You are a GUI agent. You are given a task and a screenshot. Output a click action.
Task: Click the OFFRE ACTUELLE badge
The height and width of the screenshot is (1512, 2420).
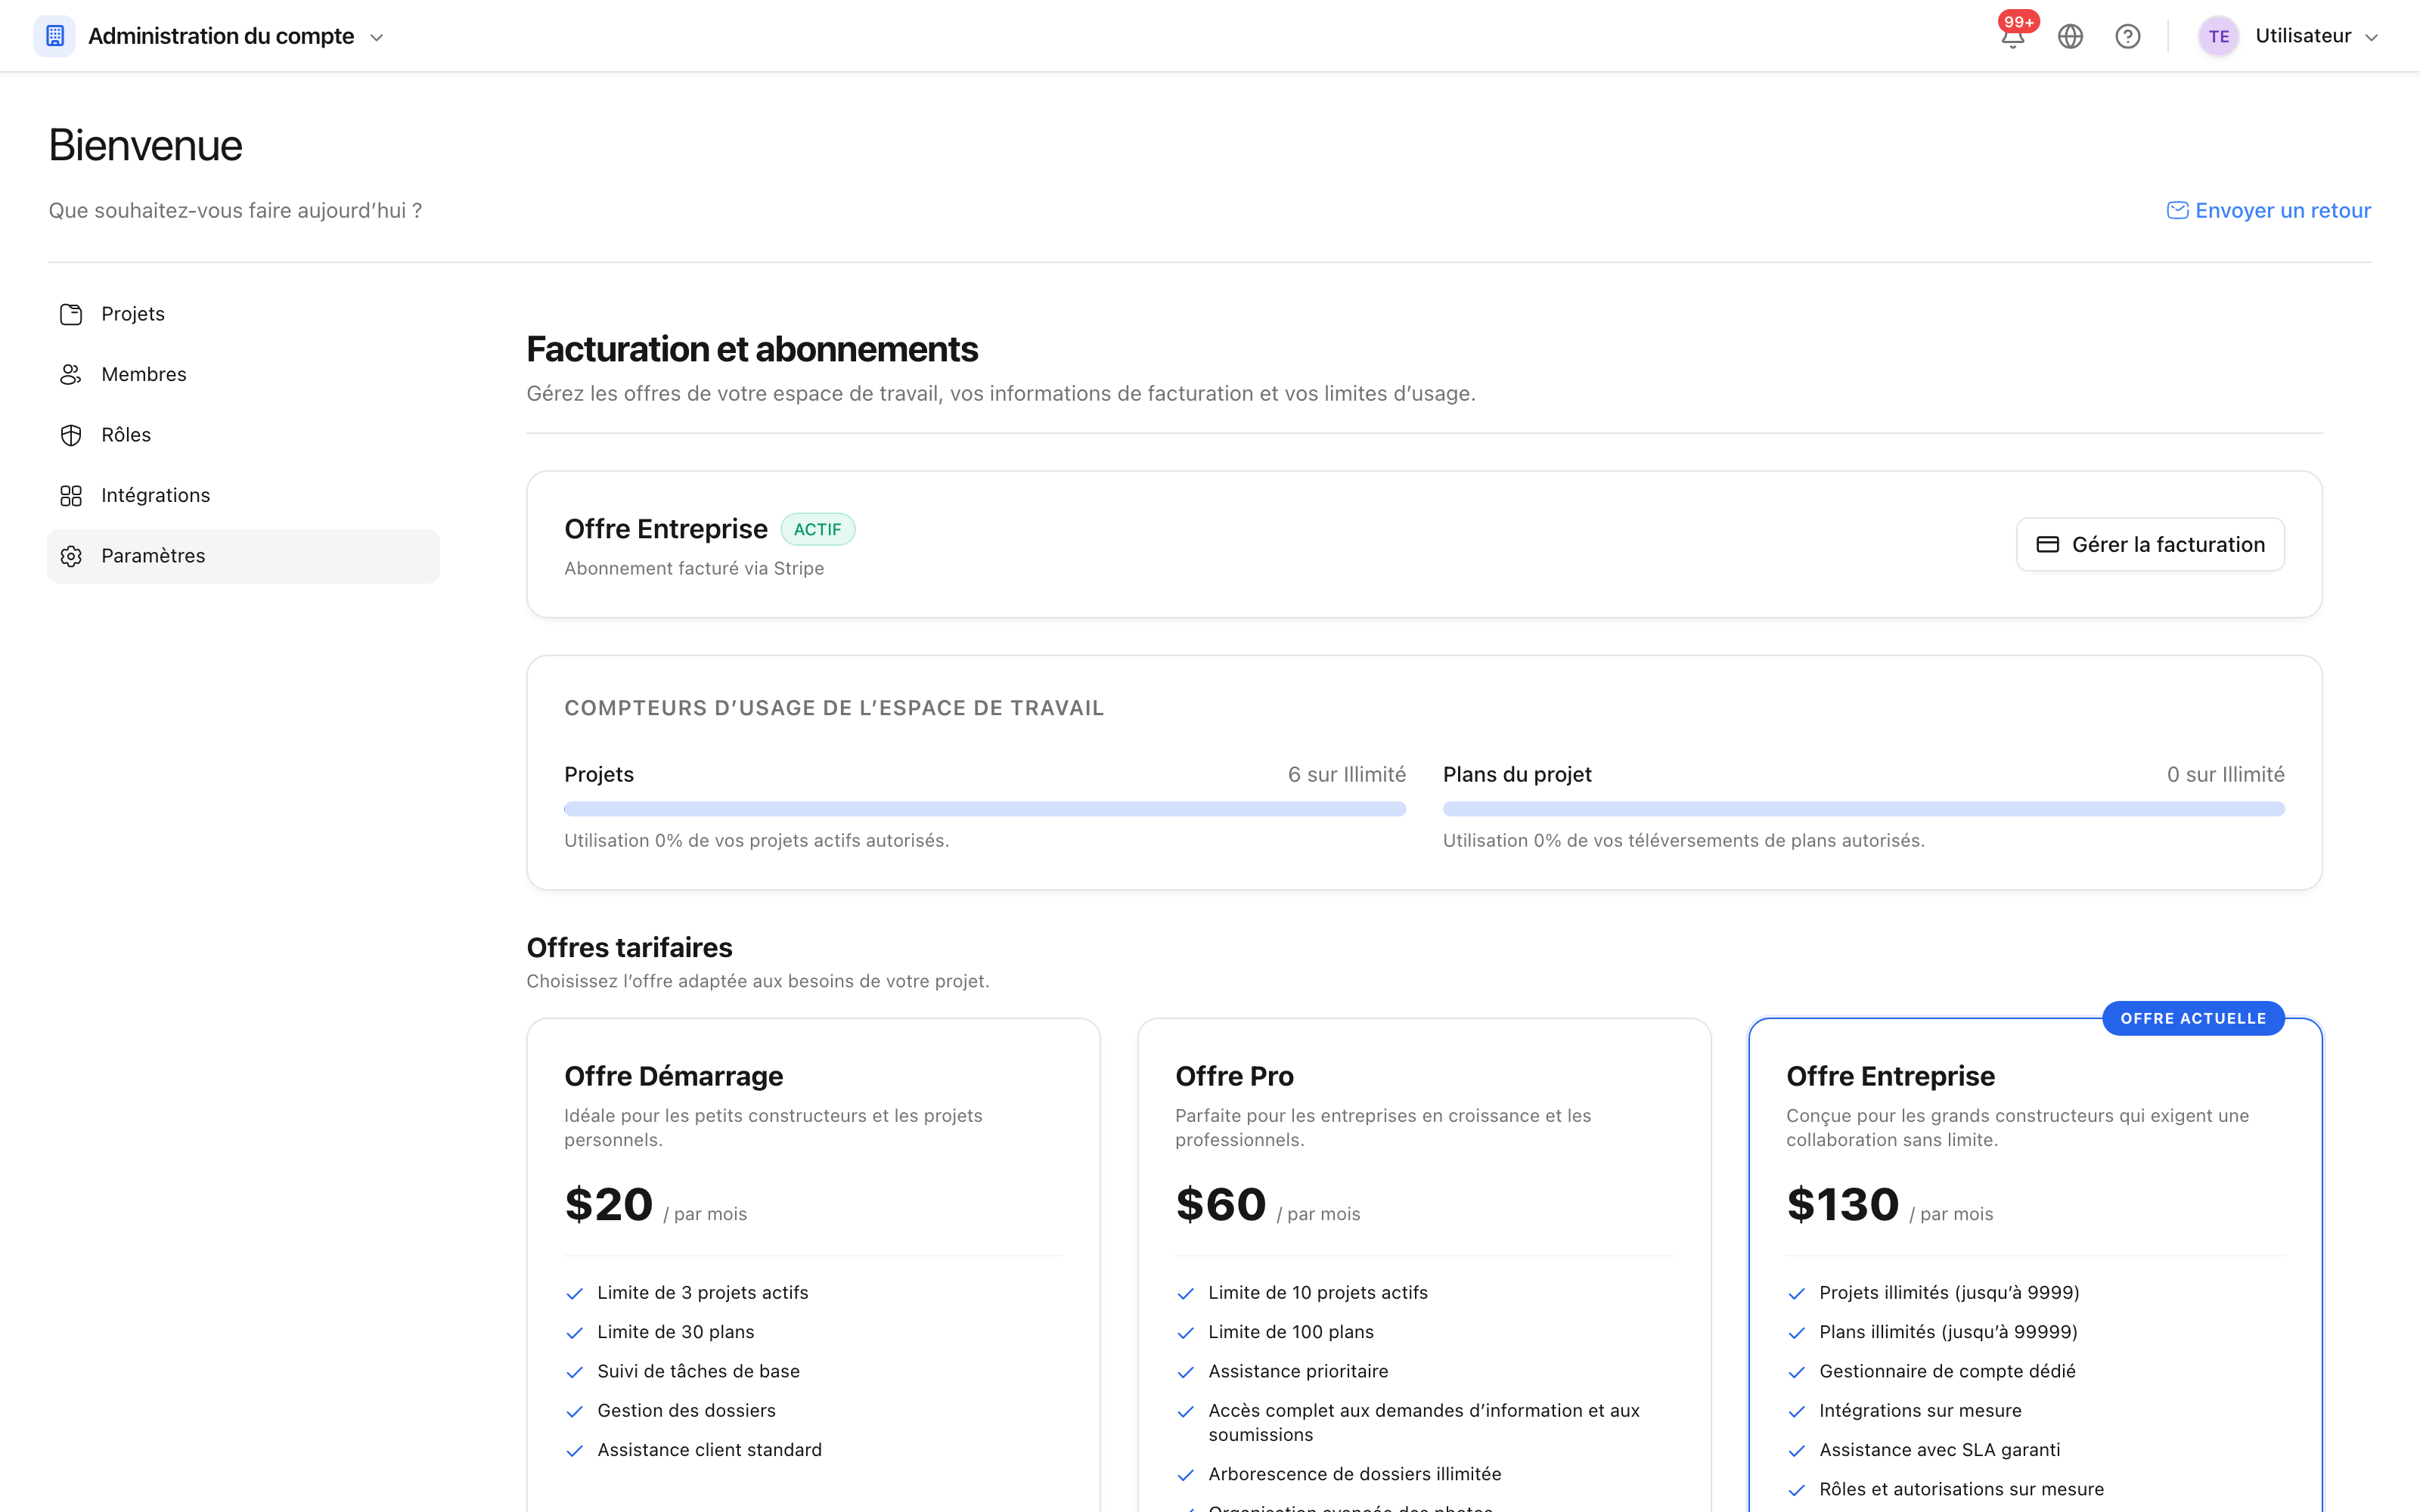tap(2193, 1018)
